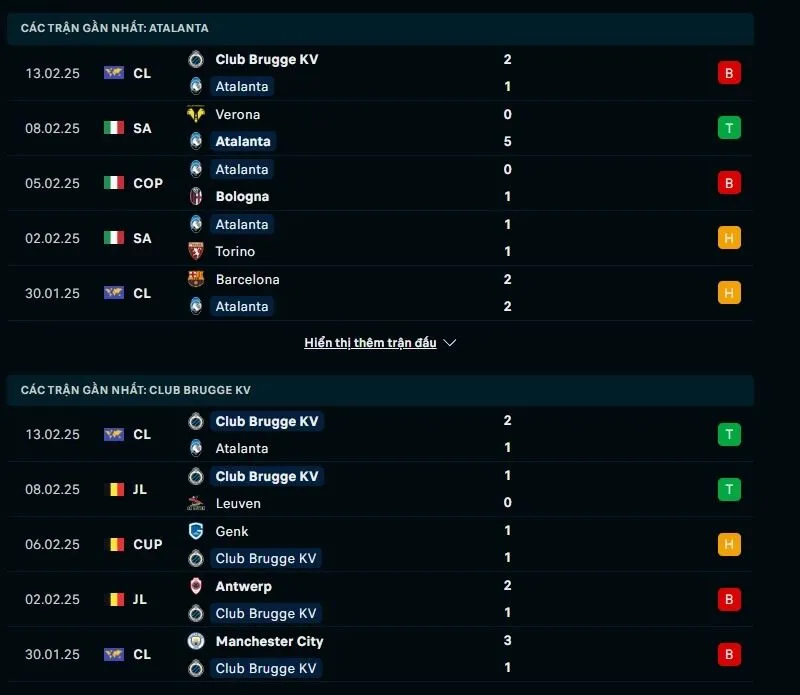Click the orange H badge for Genk match
This screenshot has width=800, height=695.
(729, 545)
